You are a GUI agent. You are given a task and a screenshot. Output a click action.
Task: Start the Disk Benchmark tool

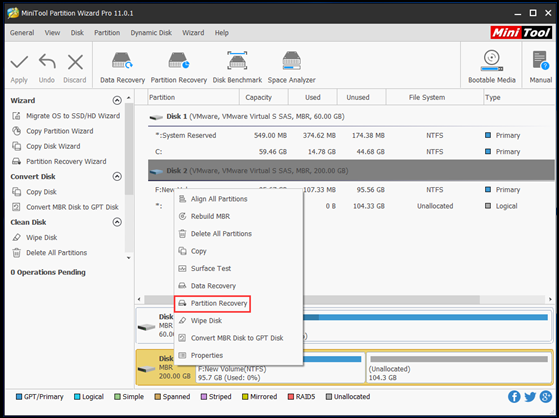click(x=237, y=67)
